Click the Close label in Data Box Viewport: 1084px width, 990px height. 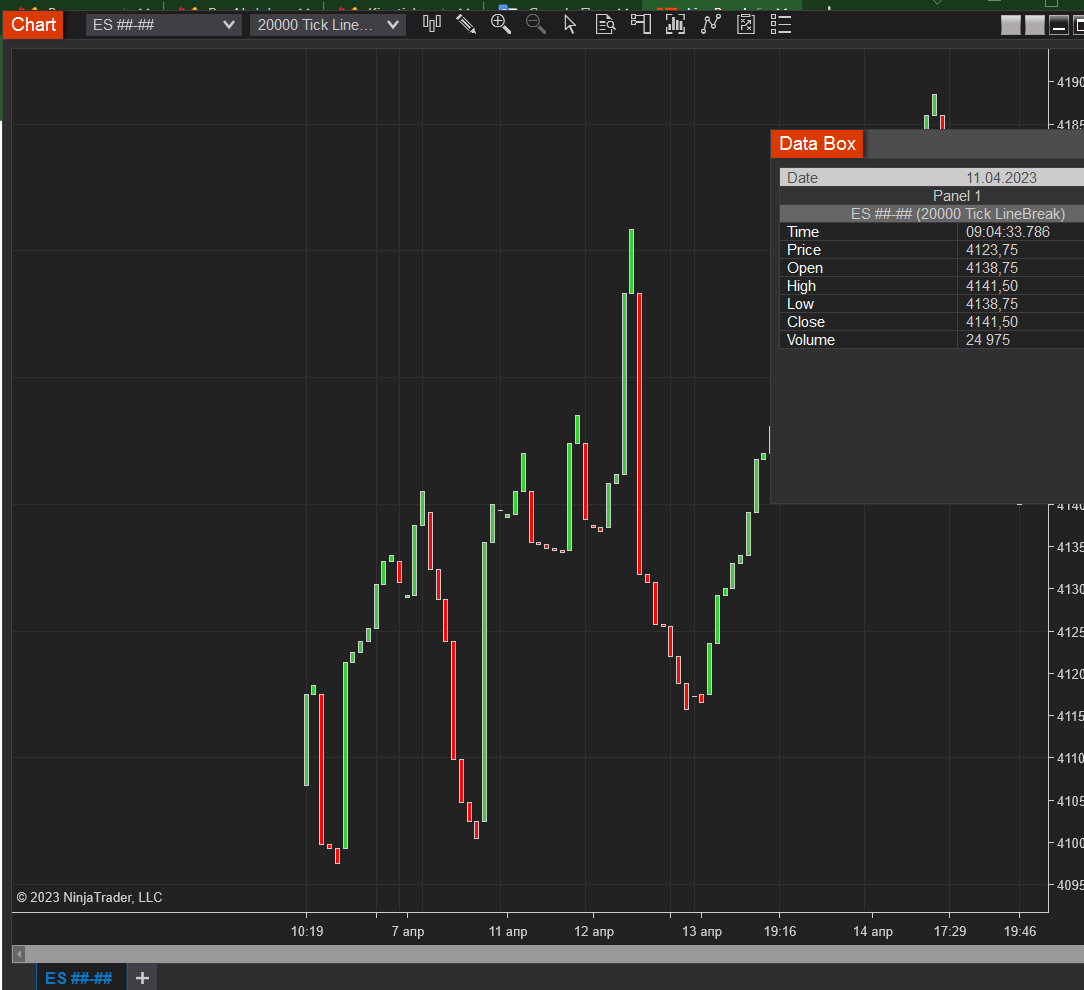[805, 321]
